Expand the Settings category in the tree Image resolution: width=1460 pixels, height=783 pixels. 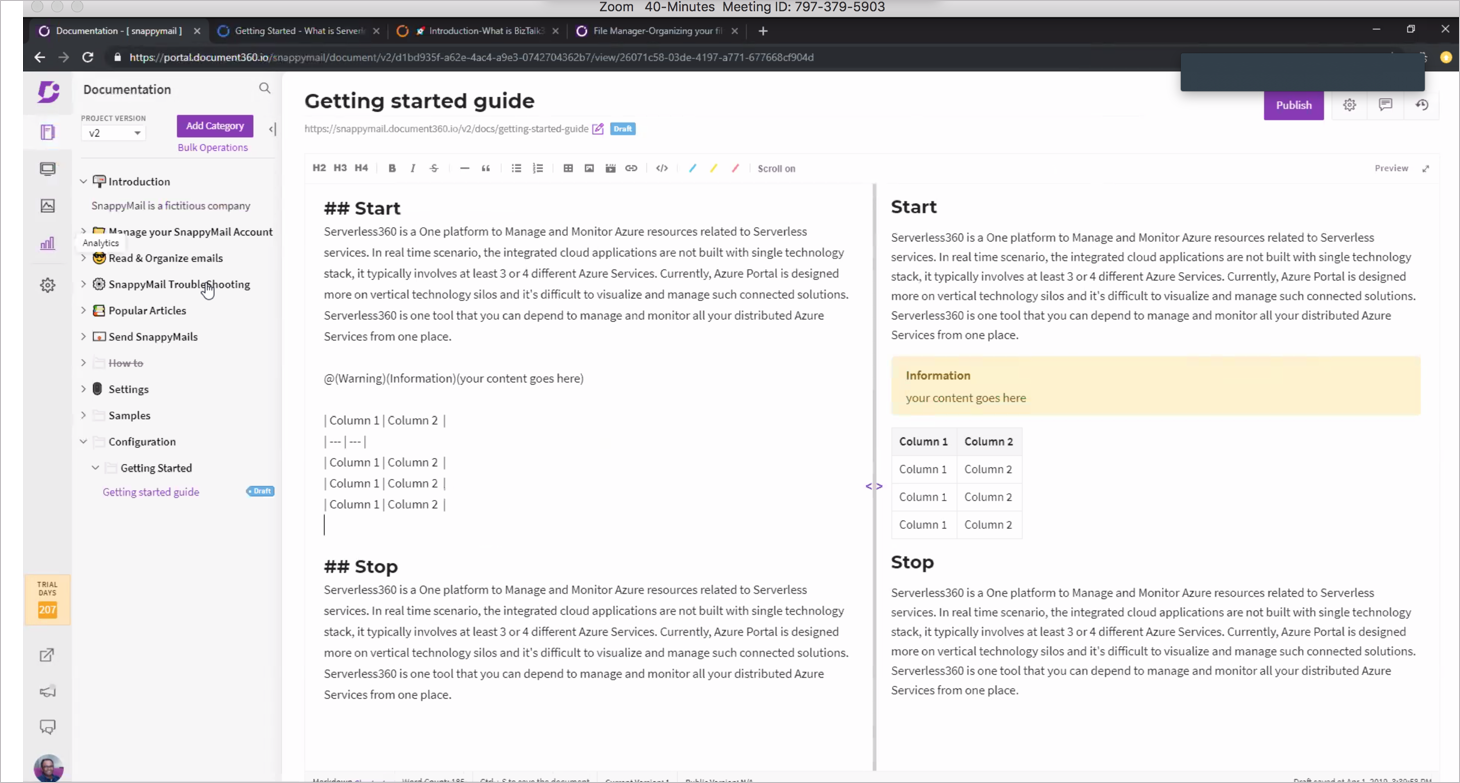point(83,389)
